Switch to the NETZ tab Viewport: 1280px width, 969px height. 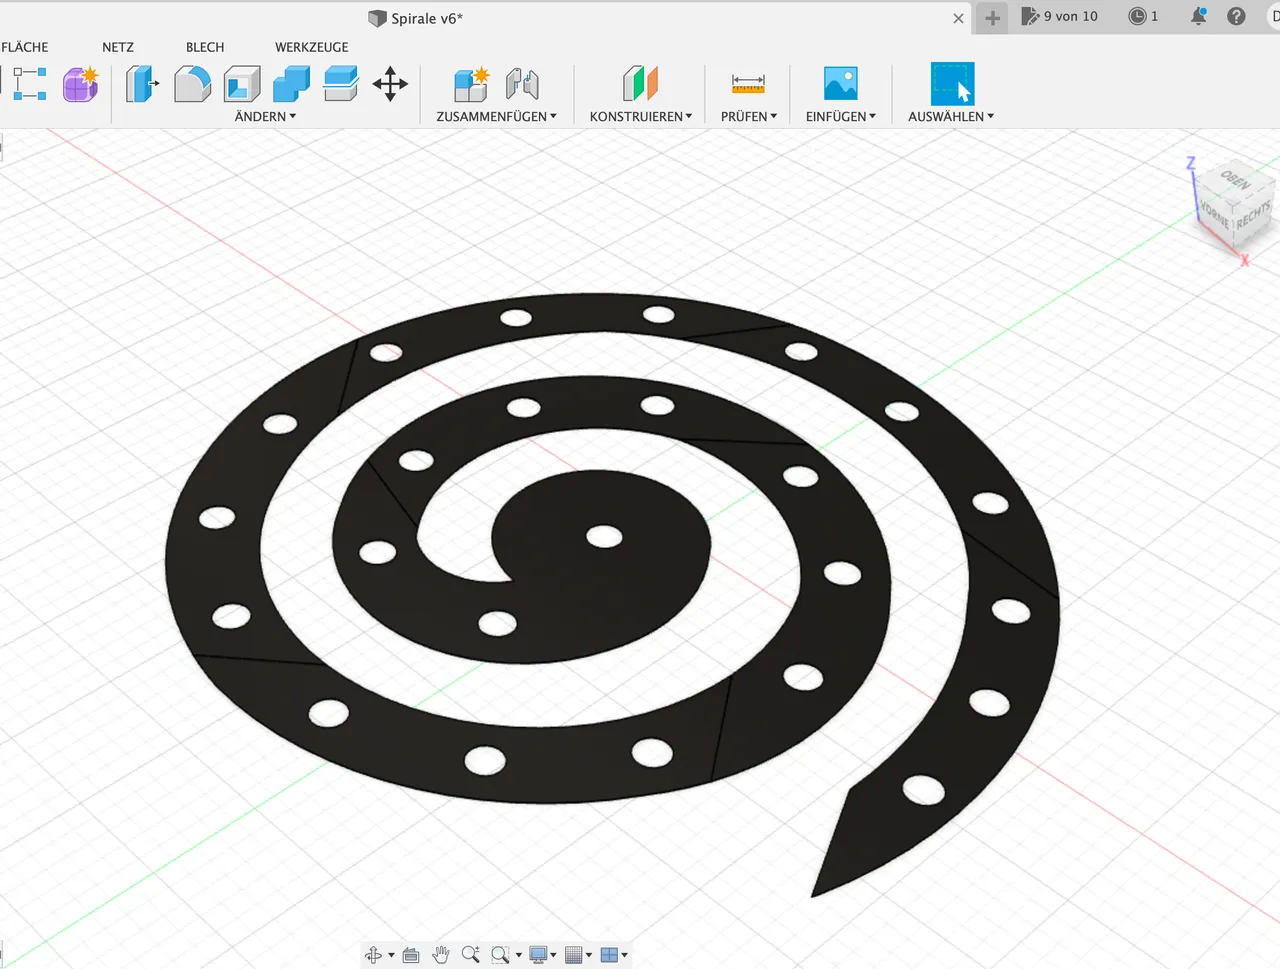tap(118, 47)
